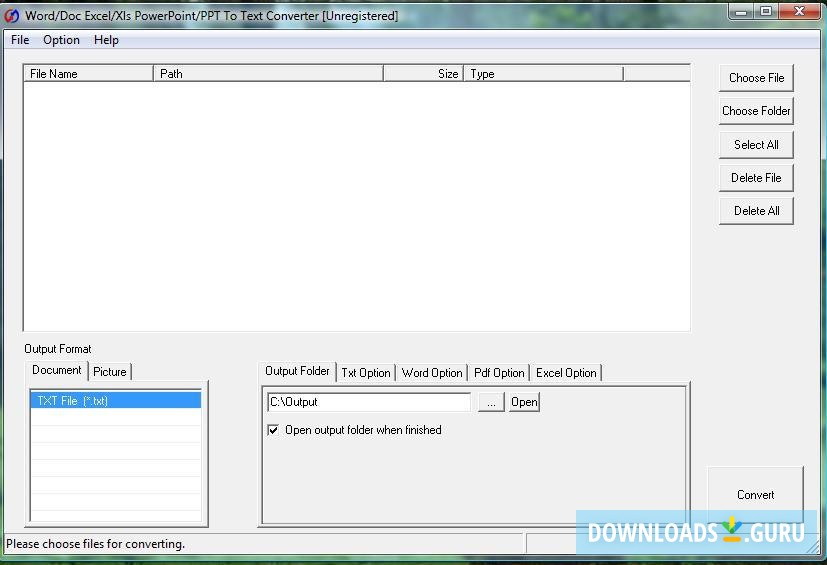
Task: Click the Open button beside output path
Action: pyautogui.click(x=524, y=403)
